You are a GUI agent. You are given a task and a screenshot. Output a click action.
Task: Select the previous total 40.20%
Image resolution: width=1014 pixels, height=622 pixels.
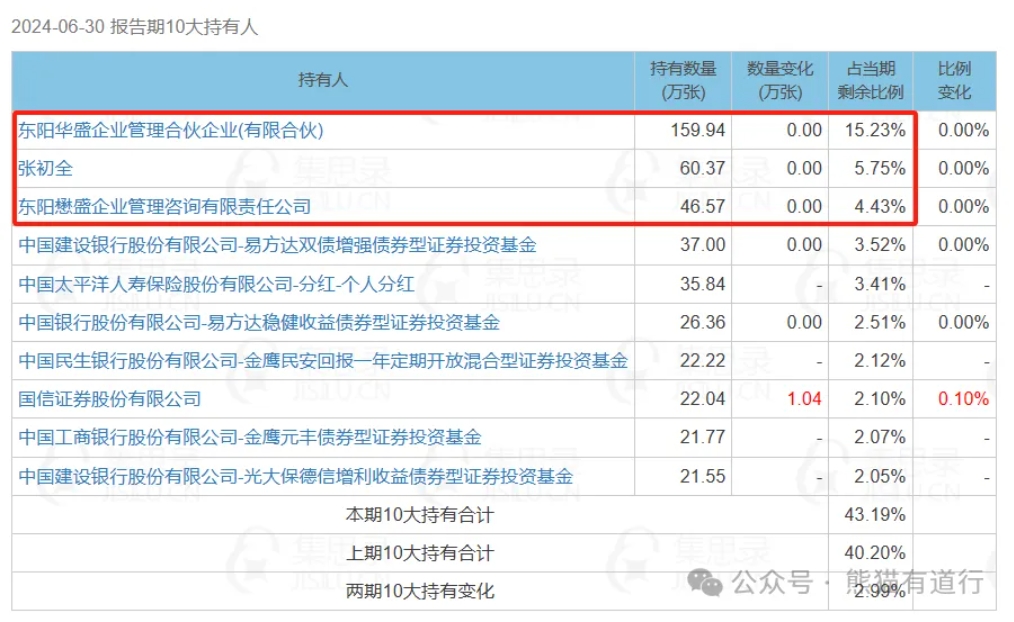click(875, 553)
